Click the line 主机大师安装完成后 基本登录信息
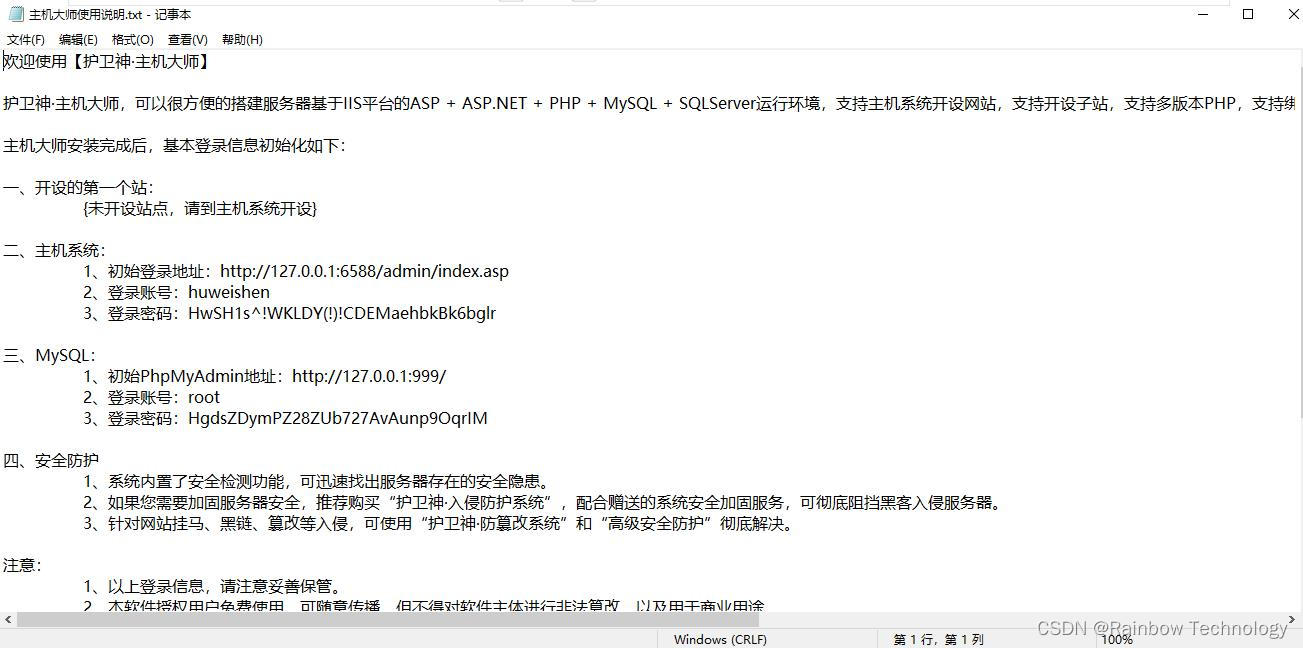Screen dimensions: 1303x648 point(174,145)
